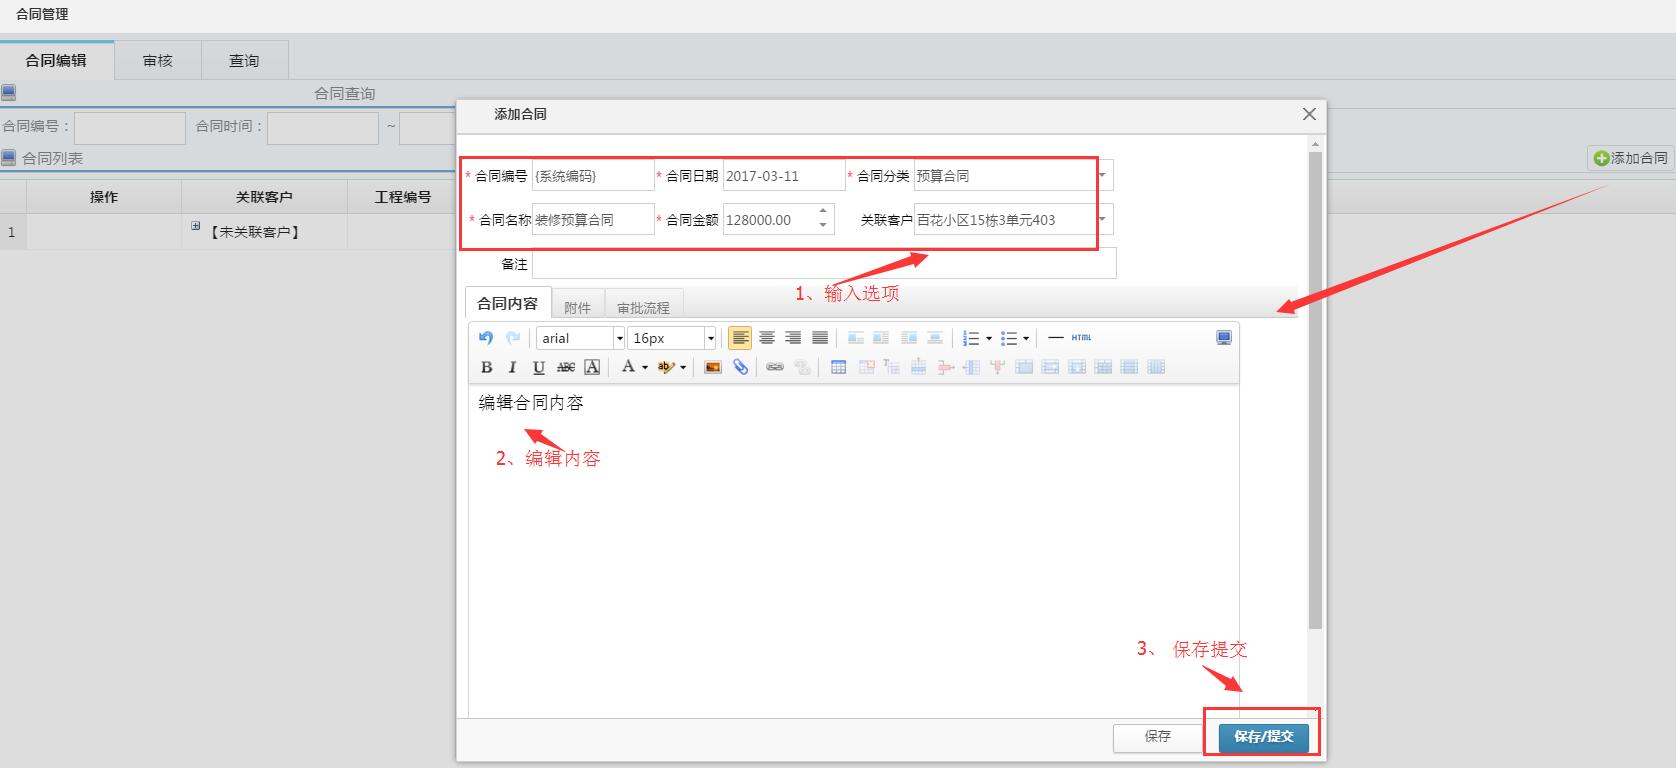Expand the 合同分类 dropdown
The image size is (1676, 768).
(1102, 175)
